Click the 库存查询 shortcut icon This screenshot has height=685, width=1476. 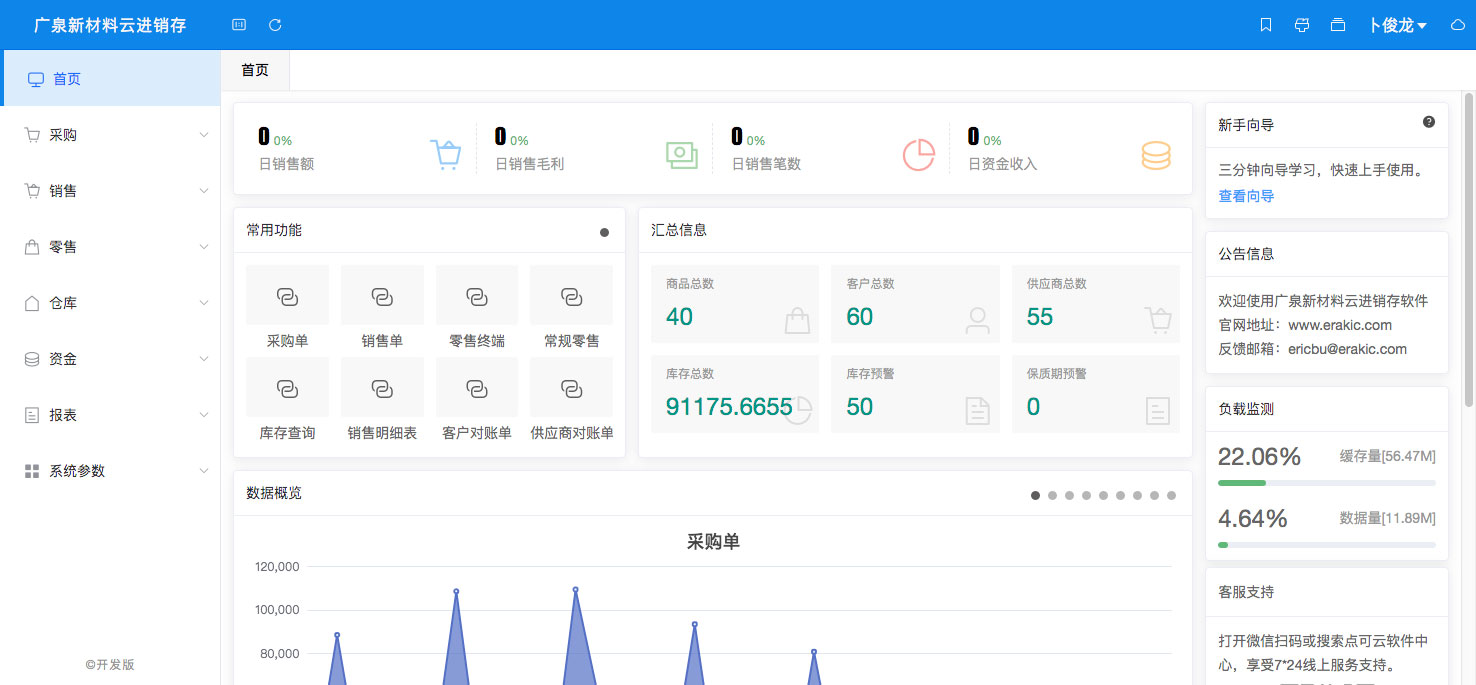pyautogui.click(x=287, y=387)
